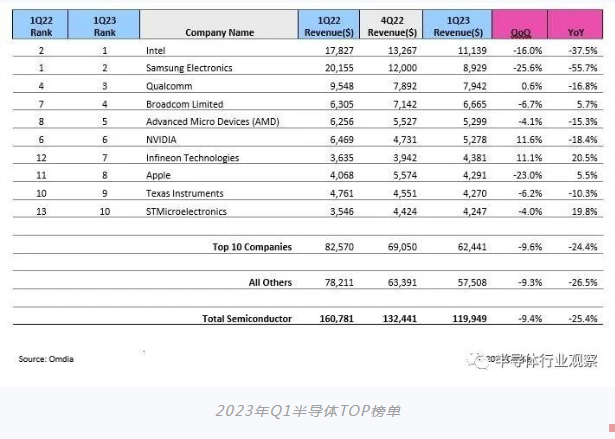Select the Qualcomm company name cell
This screenshot has width=615, height=439.
point(169,86)
